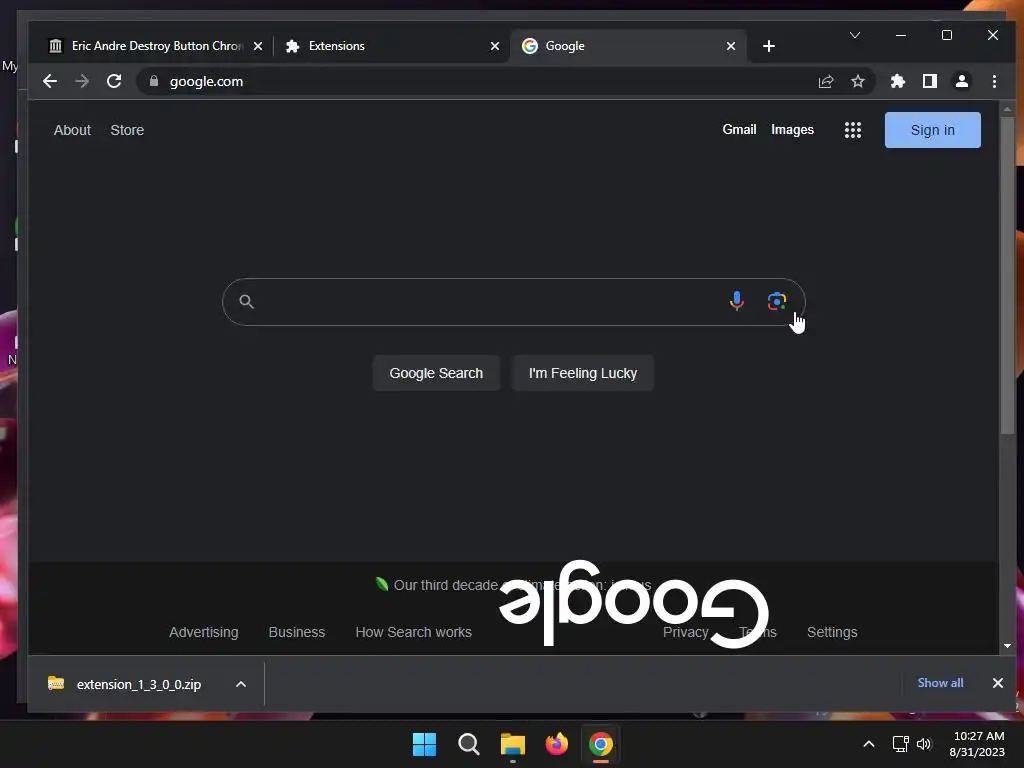Close the Google tab

click(x=731, y=46)
